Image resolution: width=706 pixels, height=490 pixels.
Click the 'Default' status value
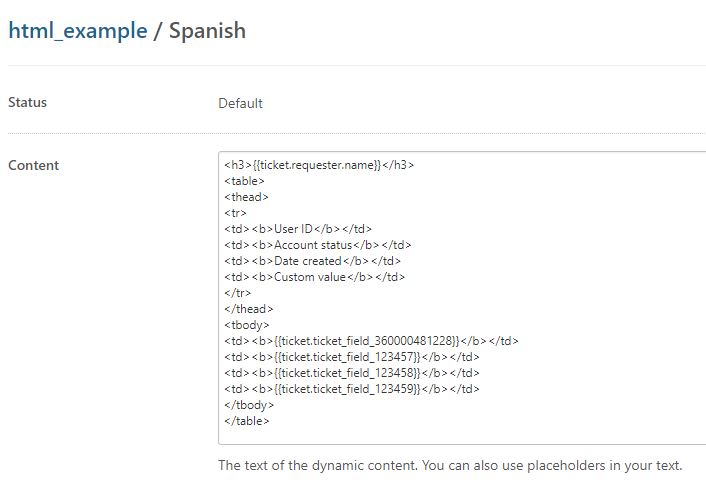(240, 103)
